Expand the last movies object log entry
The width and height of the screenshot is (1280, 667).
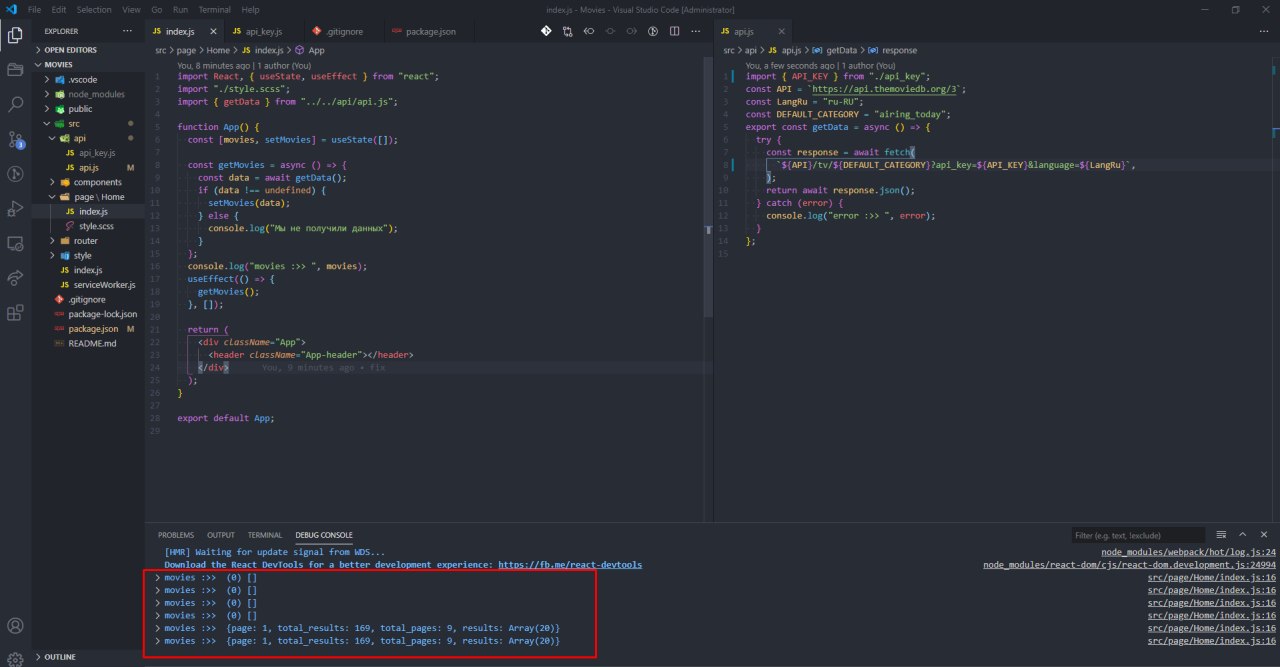(157, 640)
